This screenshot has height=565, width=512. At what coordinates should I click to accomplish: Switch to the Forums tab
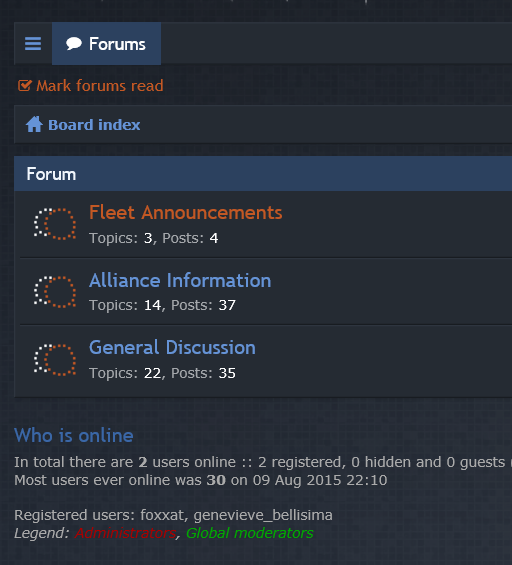coord(106,44)
